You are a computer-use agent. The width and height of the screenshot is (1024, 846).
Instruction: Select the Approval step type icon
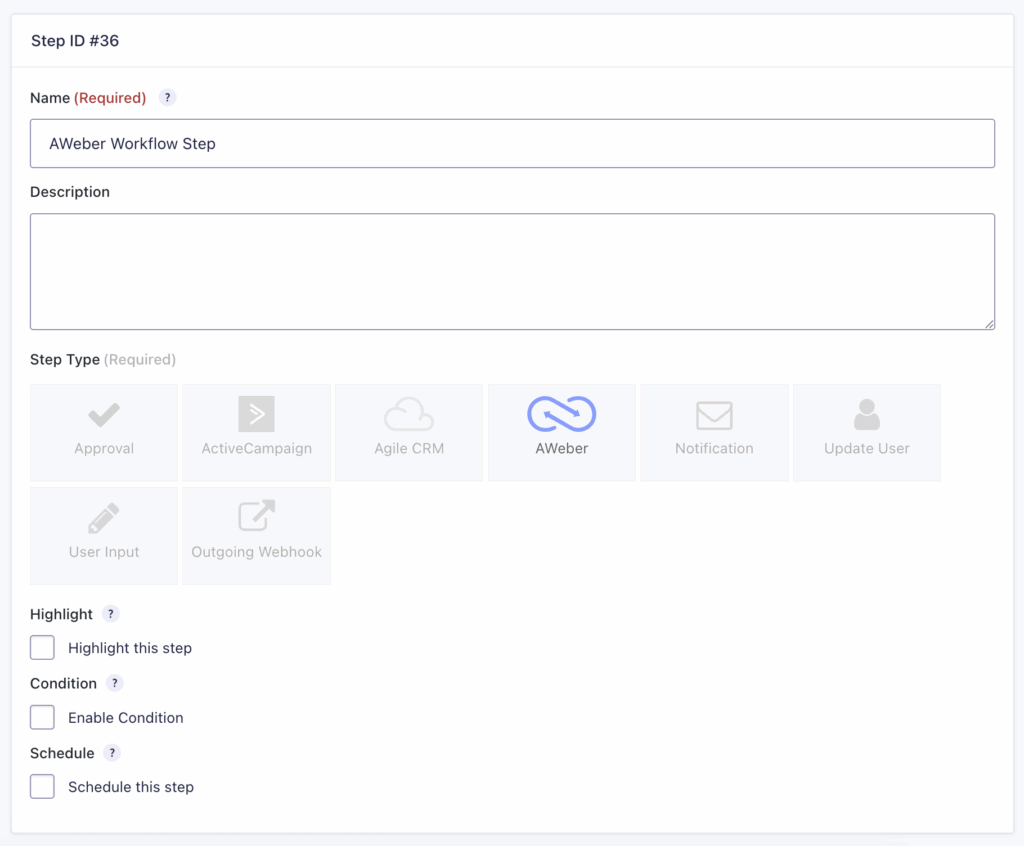click(103, 430)
